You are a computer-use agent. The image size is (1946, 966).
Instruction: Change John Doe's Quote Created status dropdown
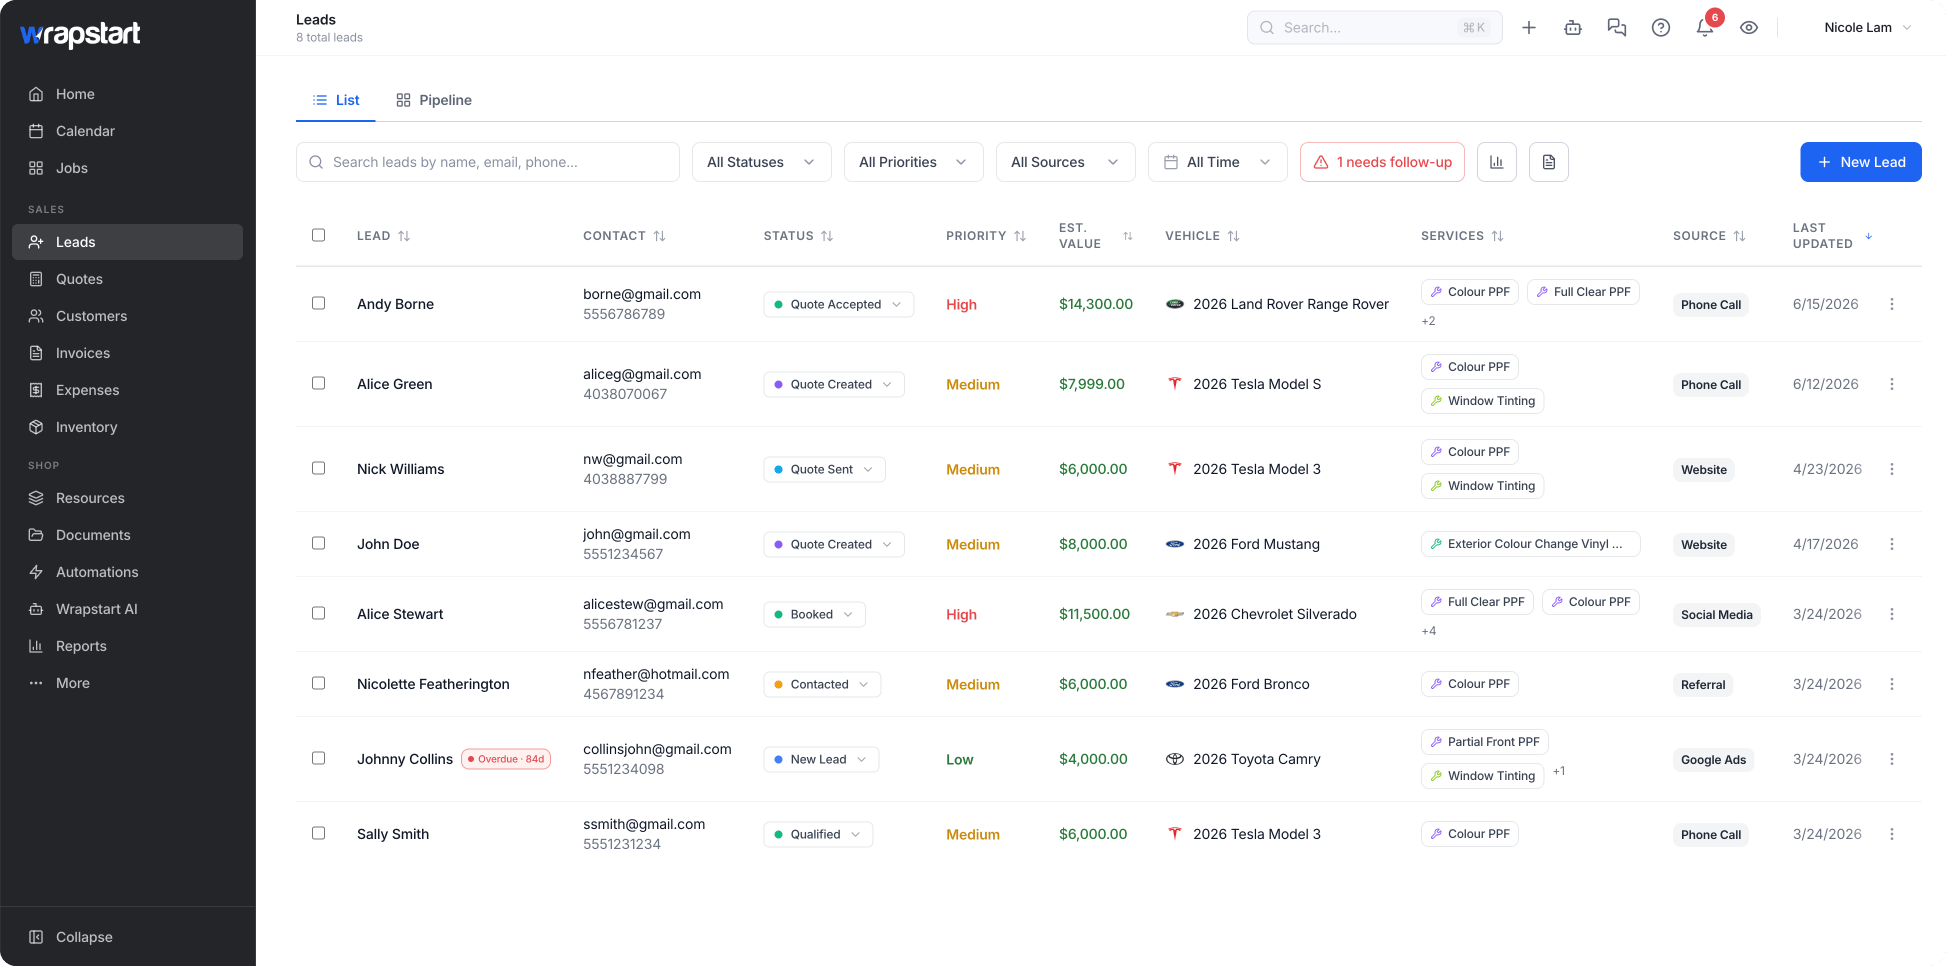tap(834, 544)
